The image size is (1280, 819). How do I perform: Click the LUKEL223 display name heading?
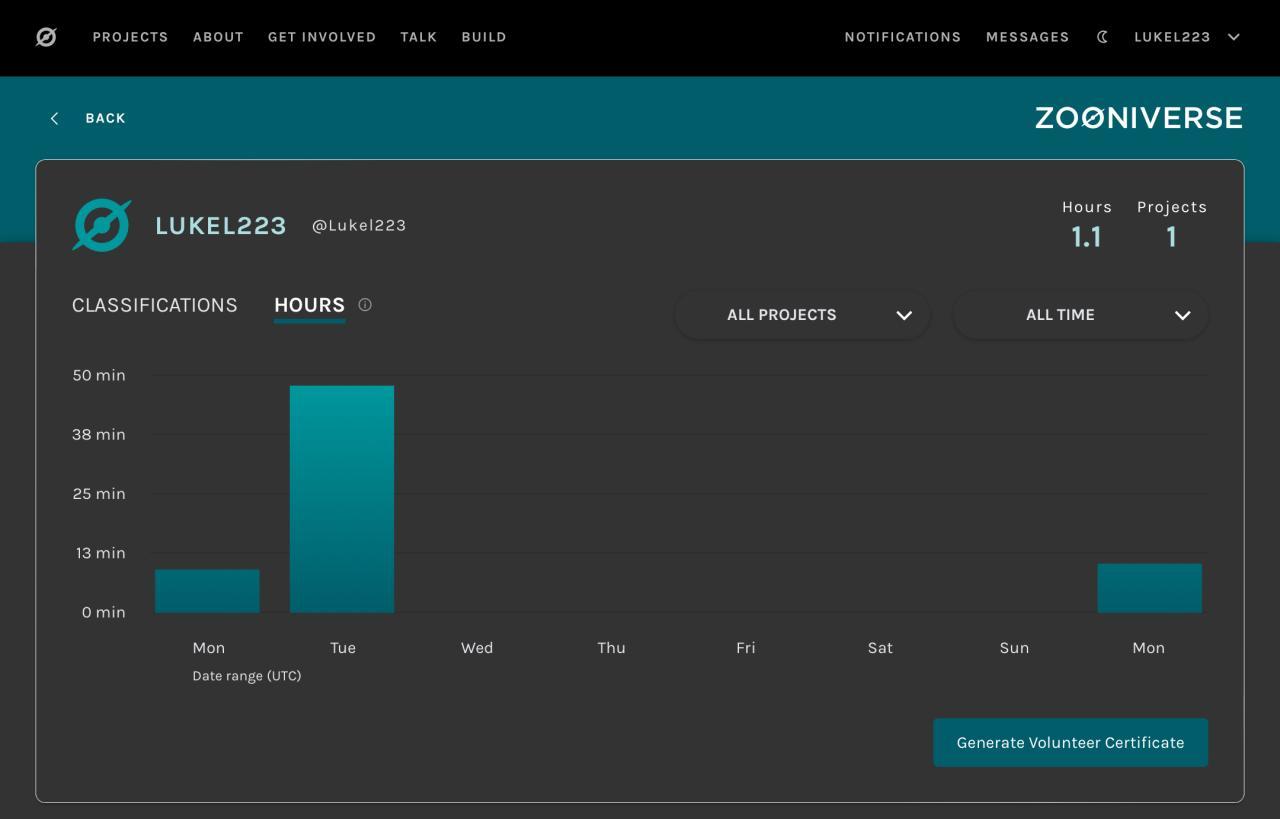pos(221,226)
